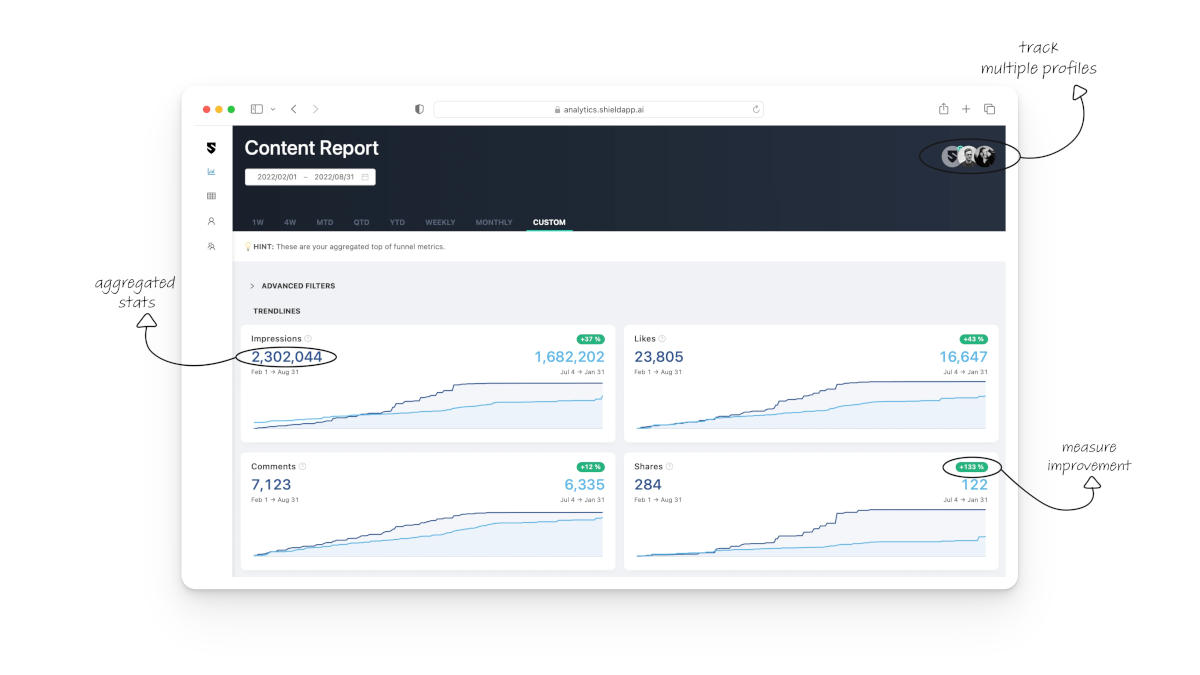1200x675 pixels.
Task: Open the multiple users icon in the sidebar
Action: (211, 247)
